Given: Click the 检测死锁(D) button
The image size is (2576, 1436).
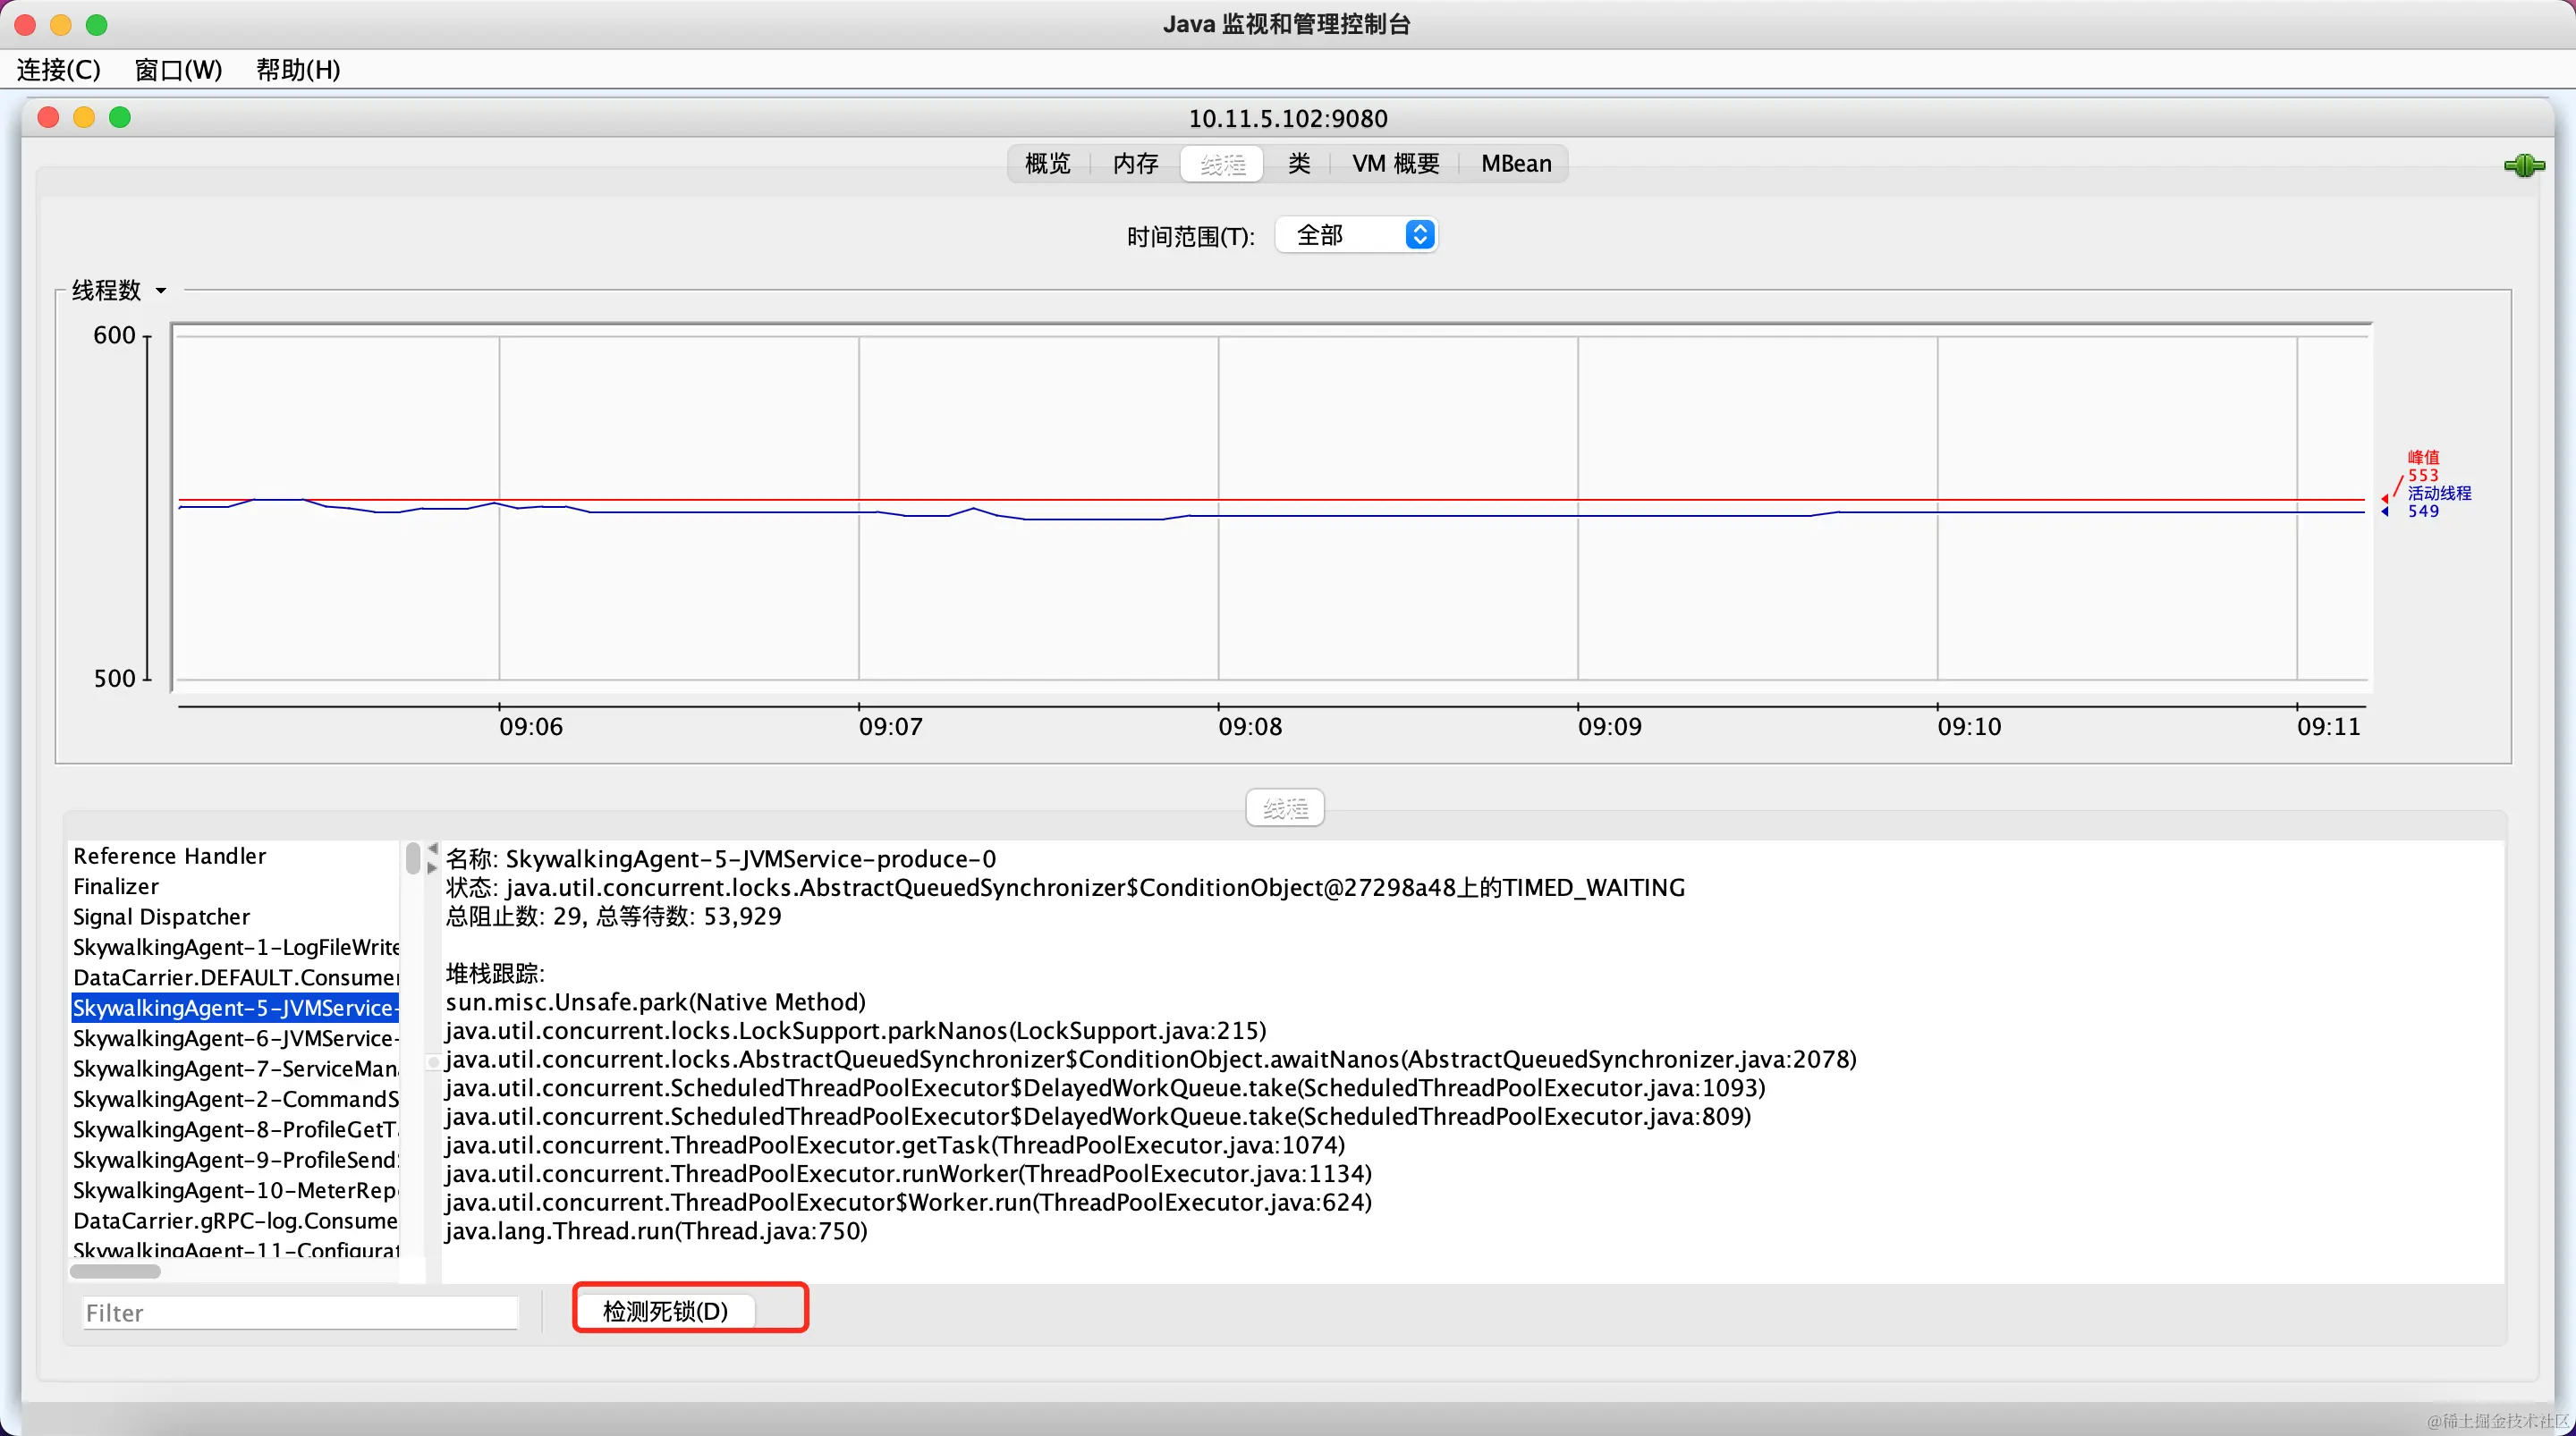Looking at the screenshot, I should pos(666,1311).
